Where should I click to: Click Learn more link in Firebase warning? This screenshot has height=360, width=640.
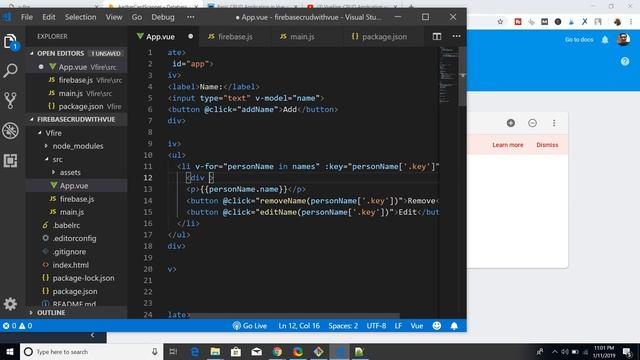(507, 145)
